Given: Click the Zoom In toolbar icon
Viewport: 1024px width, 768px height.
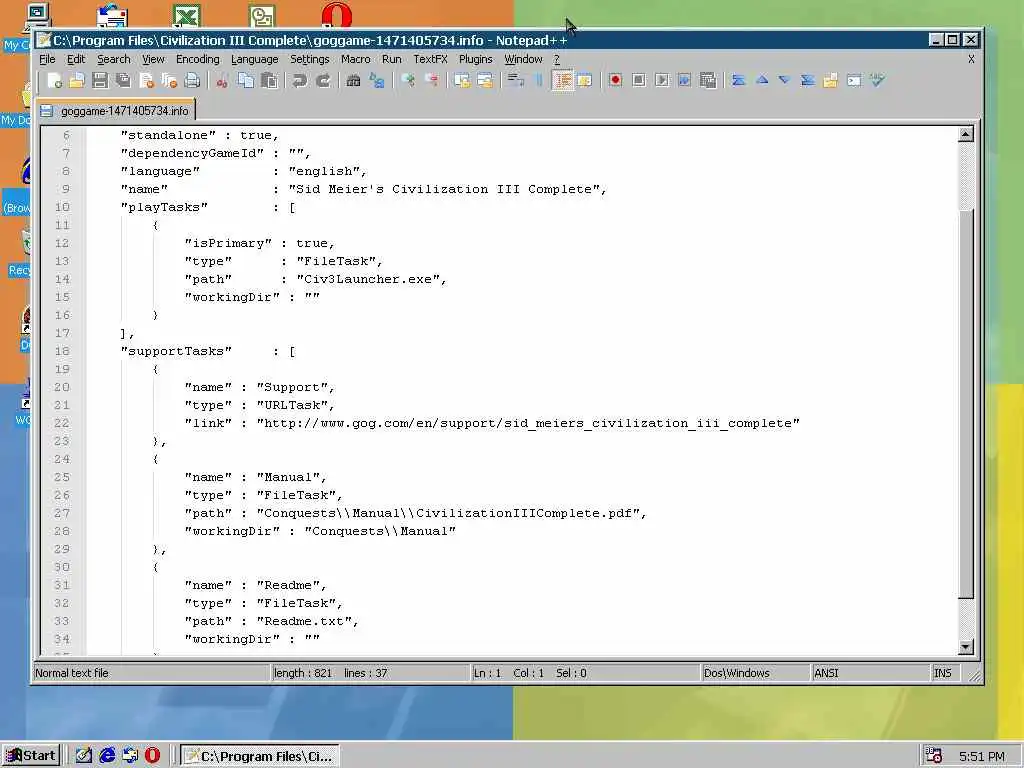Looking at the screenshot, I should click(408, 80).
